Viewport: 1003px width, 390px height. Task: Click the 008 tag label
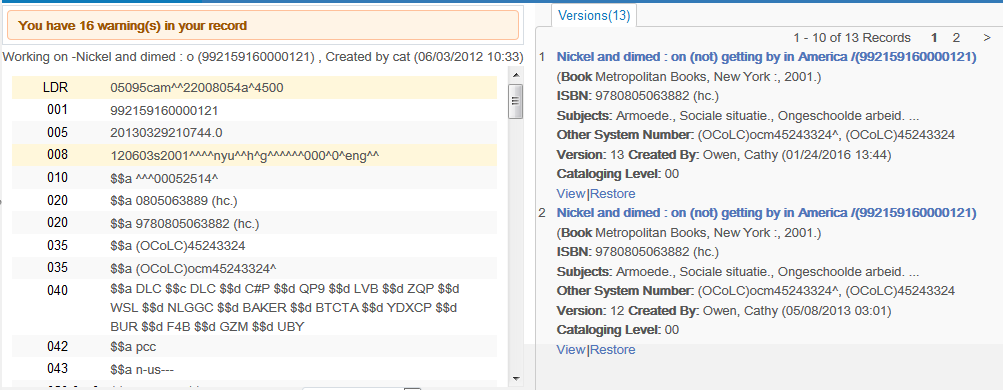(x=57, y=155)
